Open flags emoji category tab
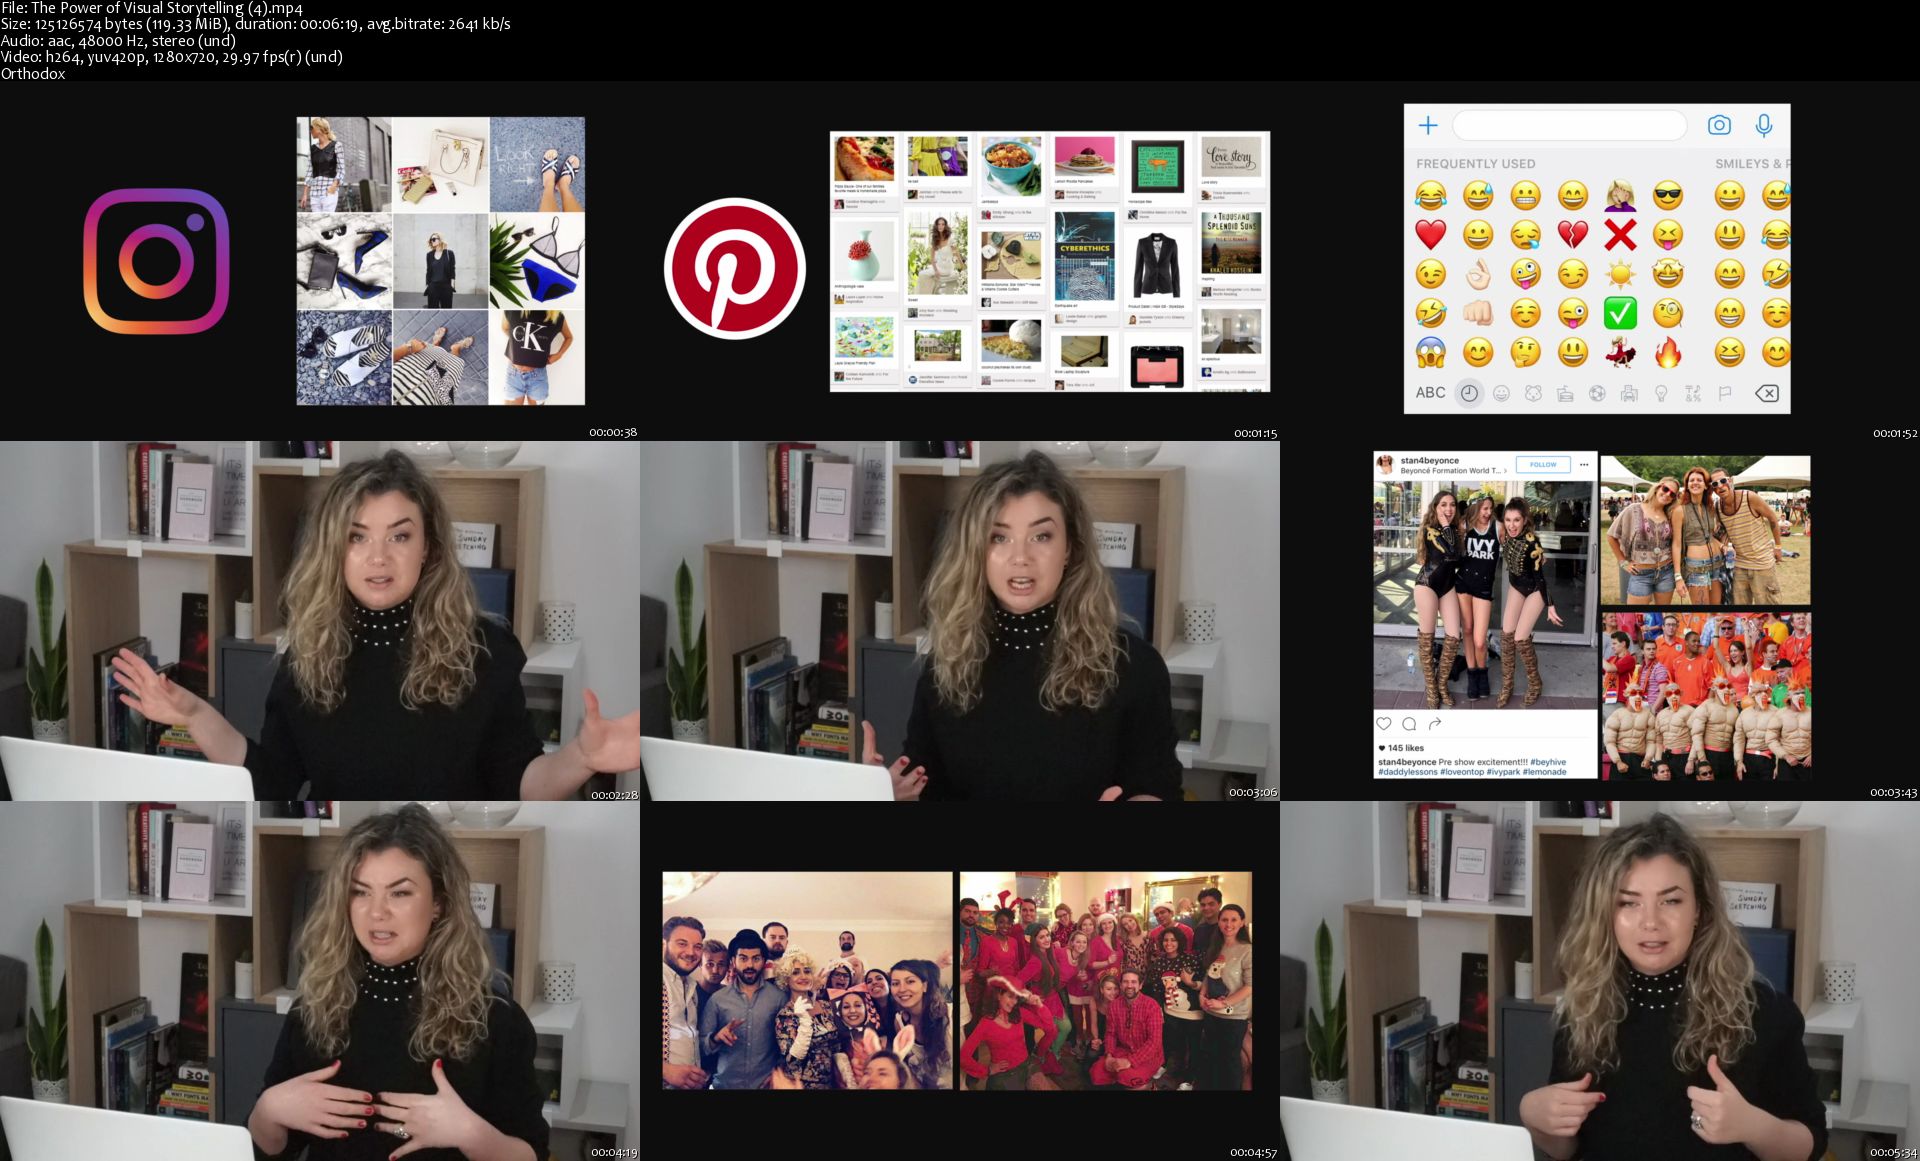1920x1161 pixels. tap(1725, 393)
